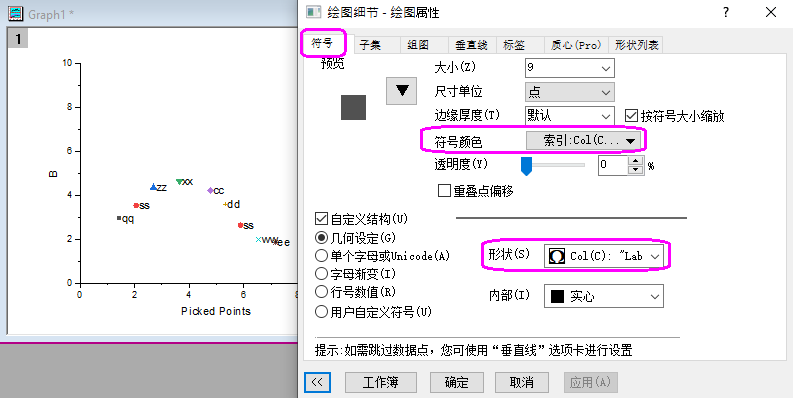The width and height of the screenshot is (793, 398).
Task: Click the transparency percent input field
Action: pos(612,165)
